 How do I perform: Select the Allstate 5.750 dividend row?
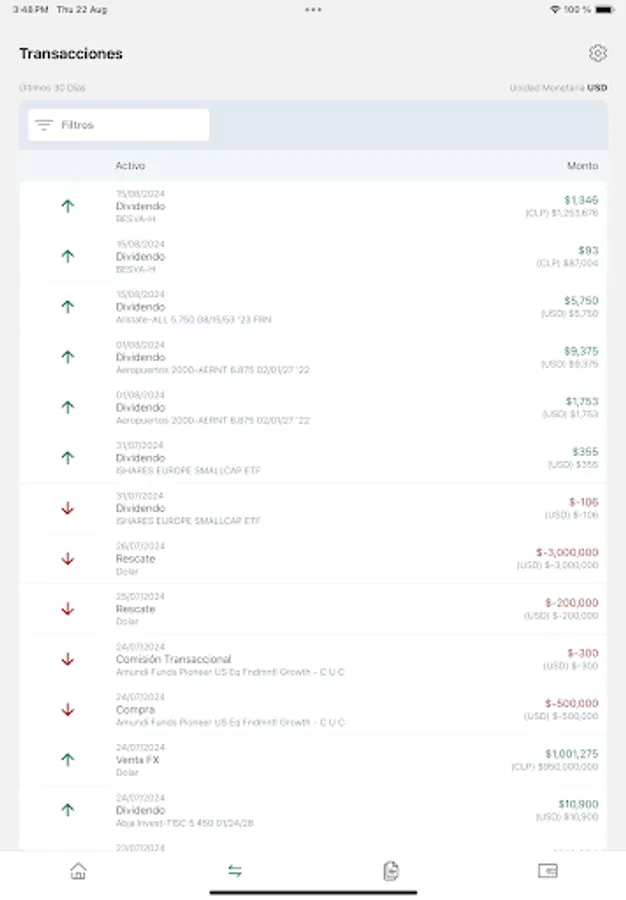coord(313,307)
